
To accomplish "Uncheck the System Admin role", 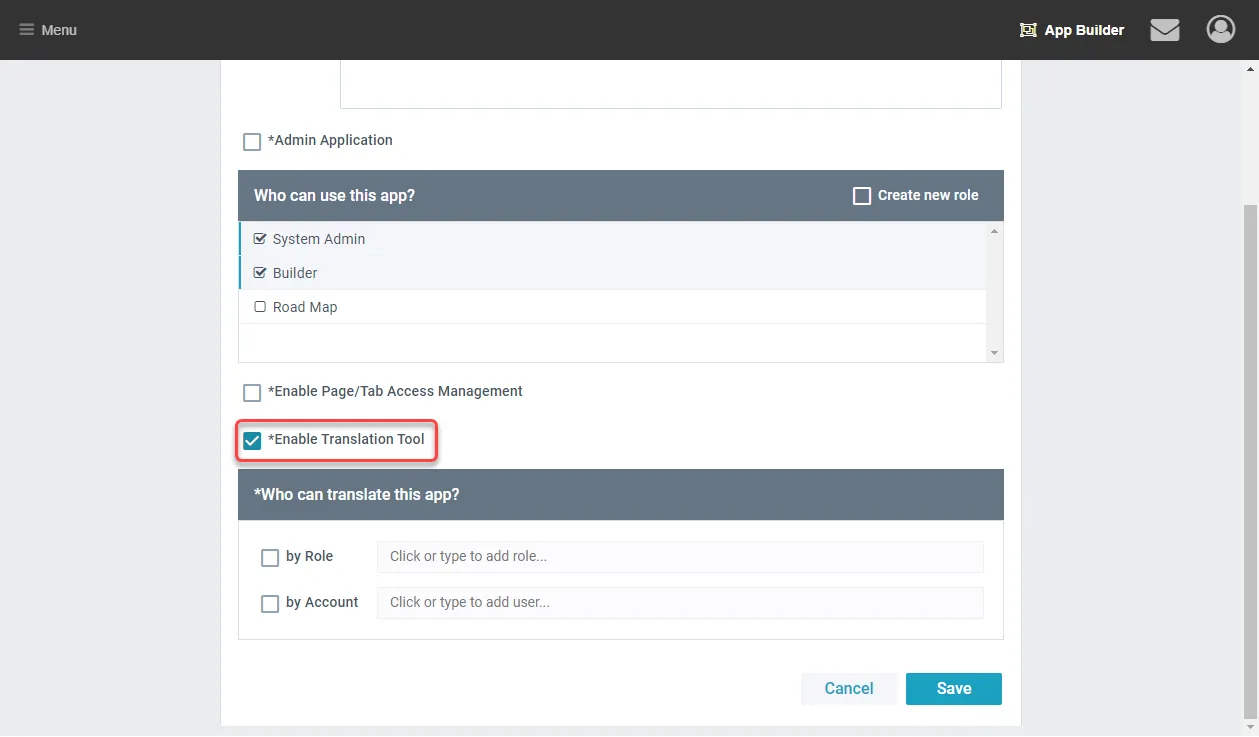I will 260,239.
